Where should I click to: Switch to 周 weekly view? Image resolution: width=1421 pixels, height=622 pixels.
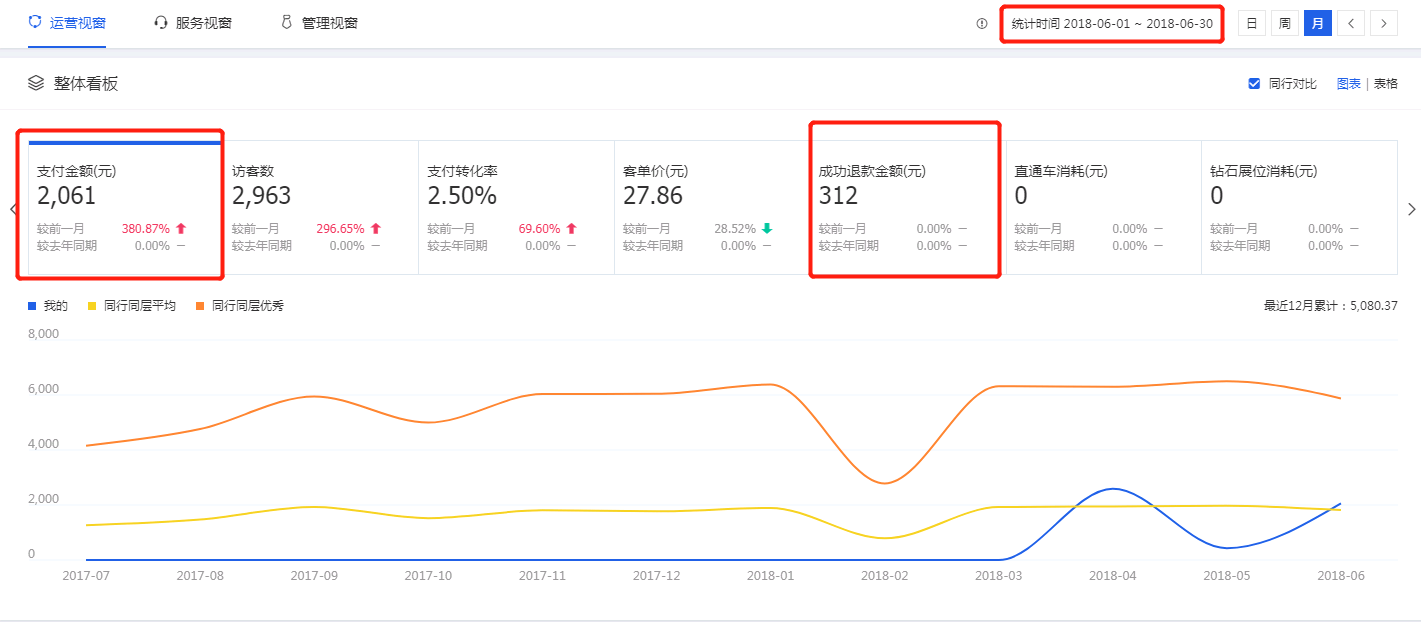[1284, 23]
